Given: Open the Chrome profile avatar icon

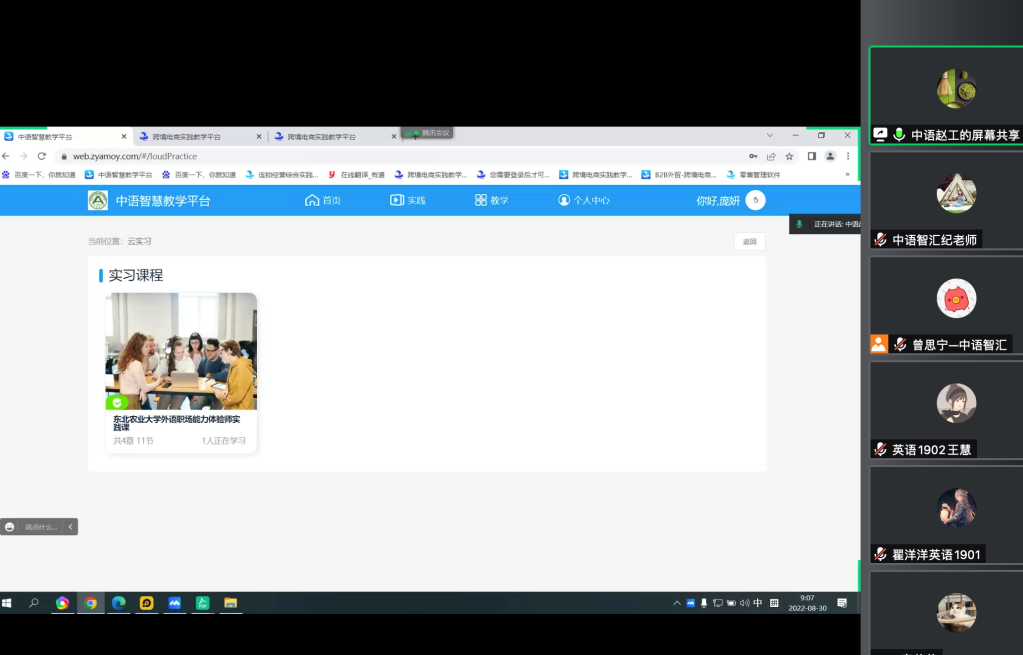Looking at the screenshot, I should 830,157.
